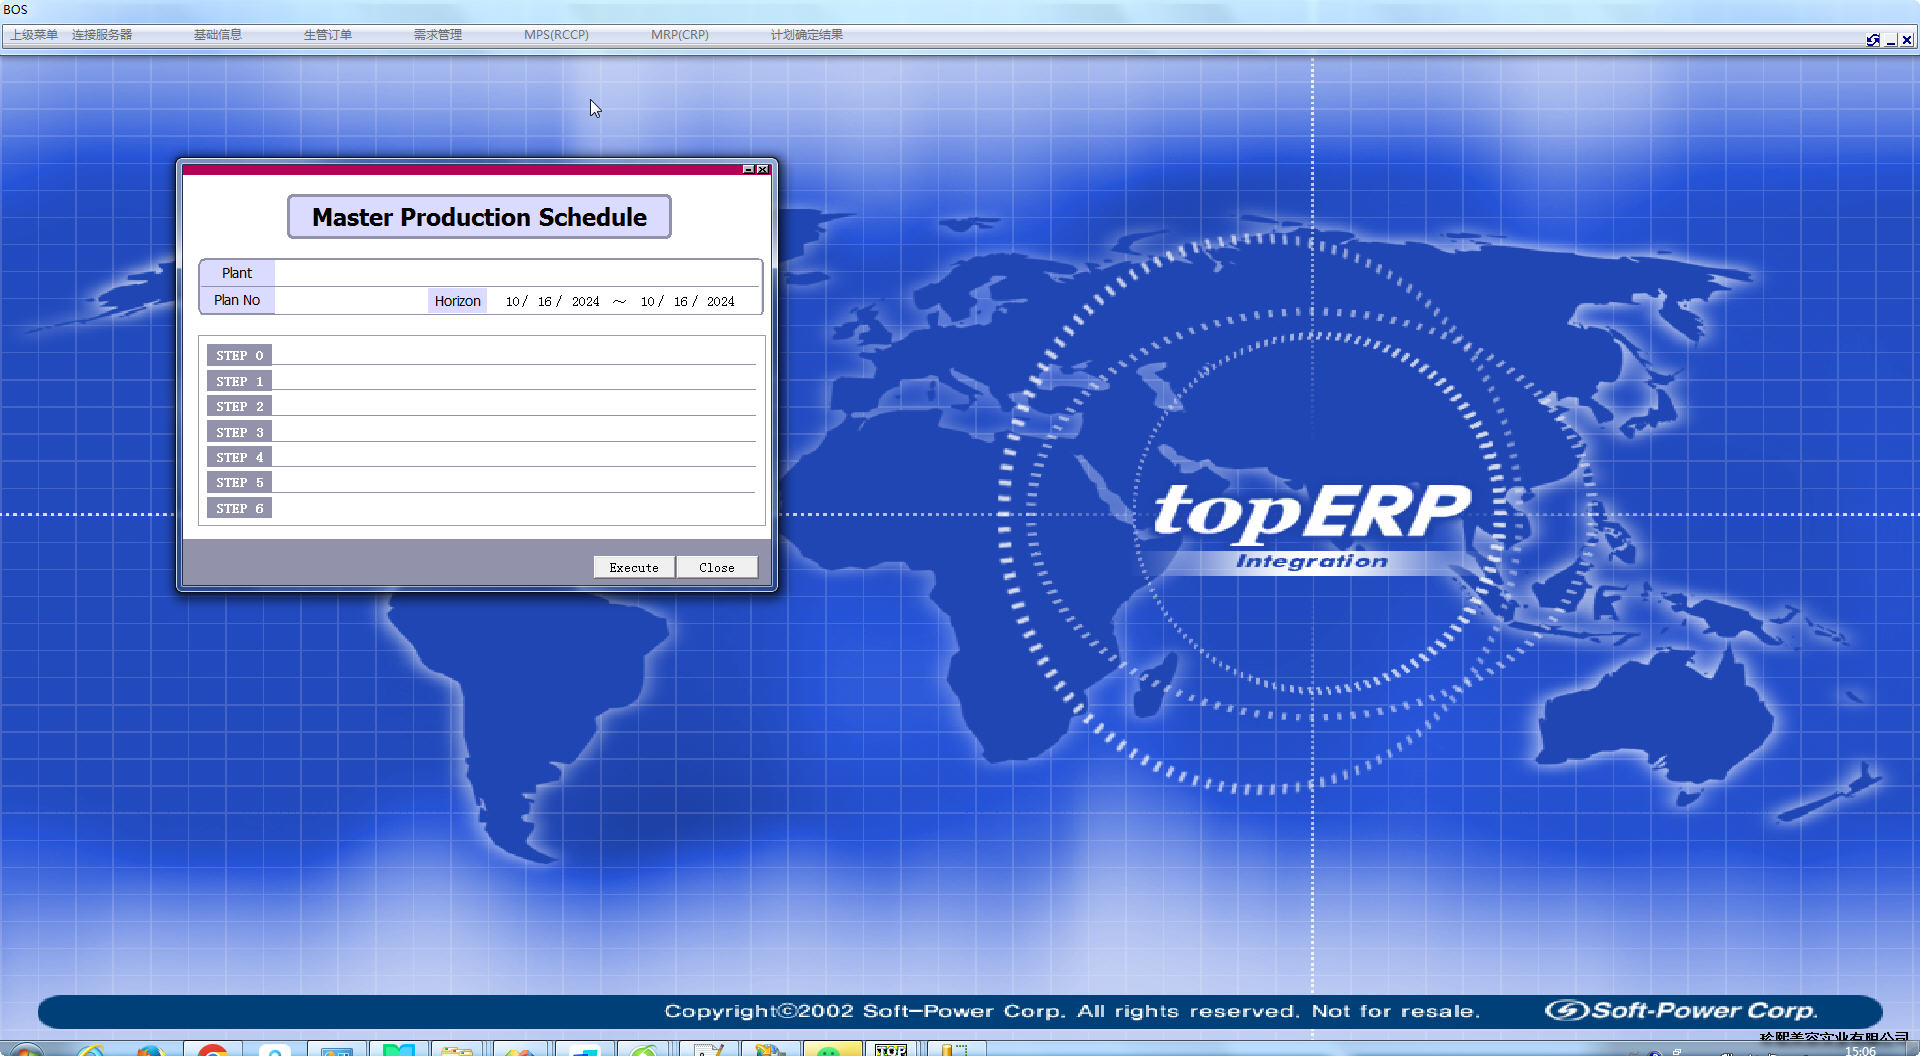Viewport: 1920px width, 1056px height.
Task: Open the MPS(RCCP) menu
Action: point(556,35)
